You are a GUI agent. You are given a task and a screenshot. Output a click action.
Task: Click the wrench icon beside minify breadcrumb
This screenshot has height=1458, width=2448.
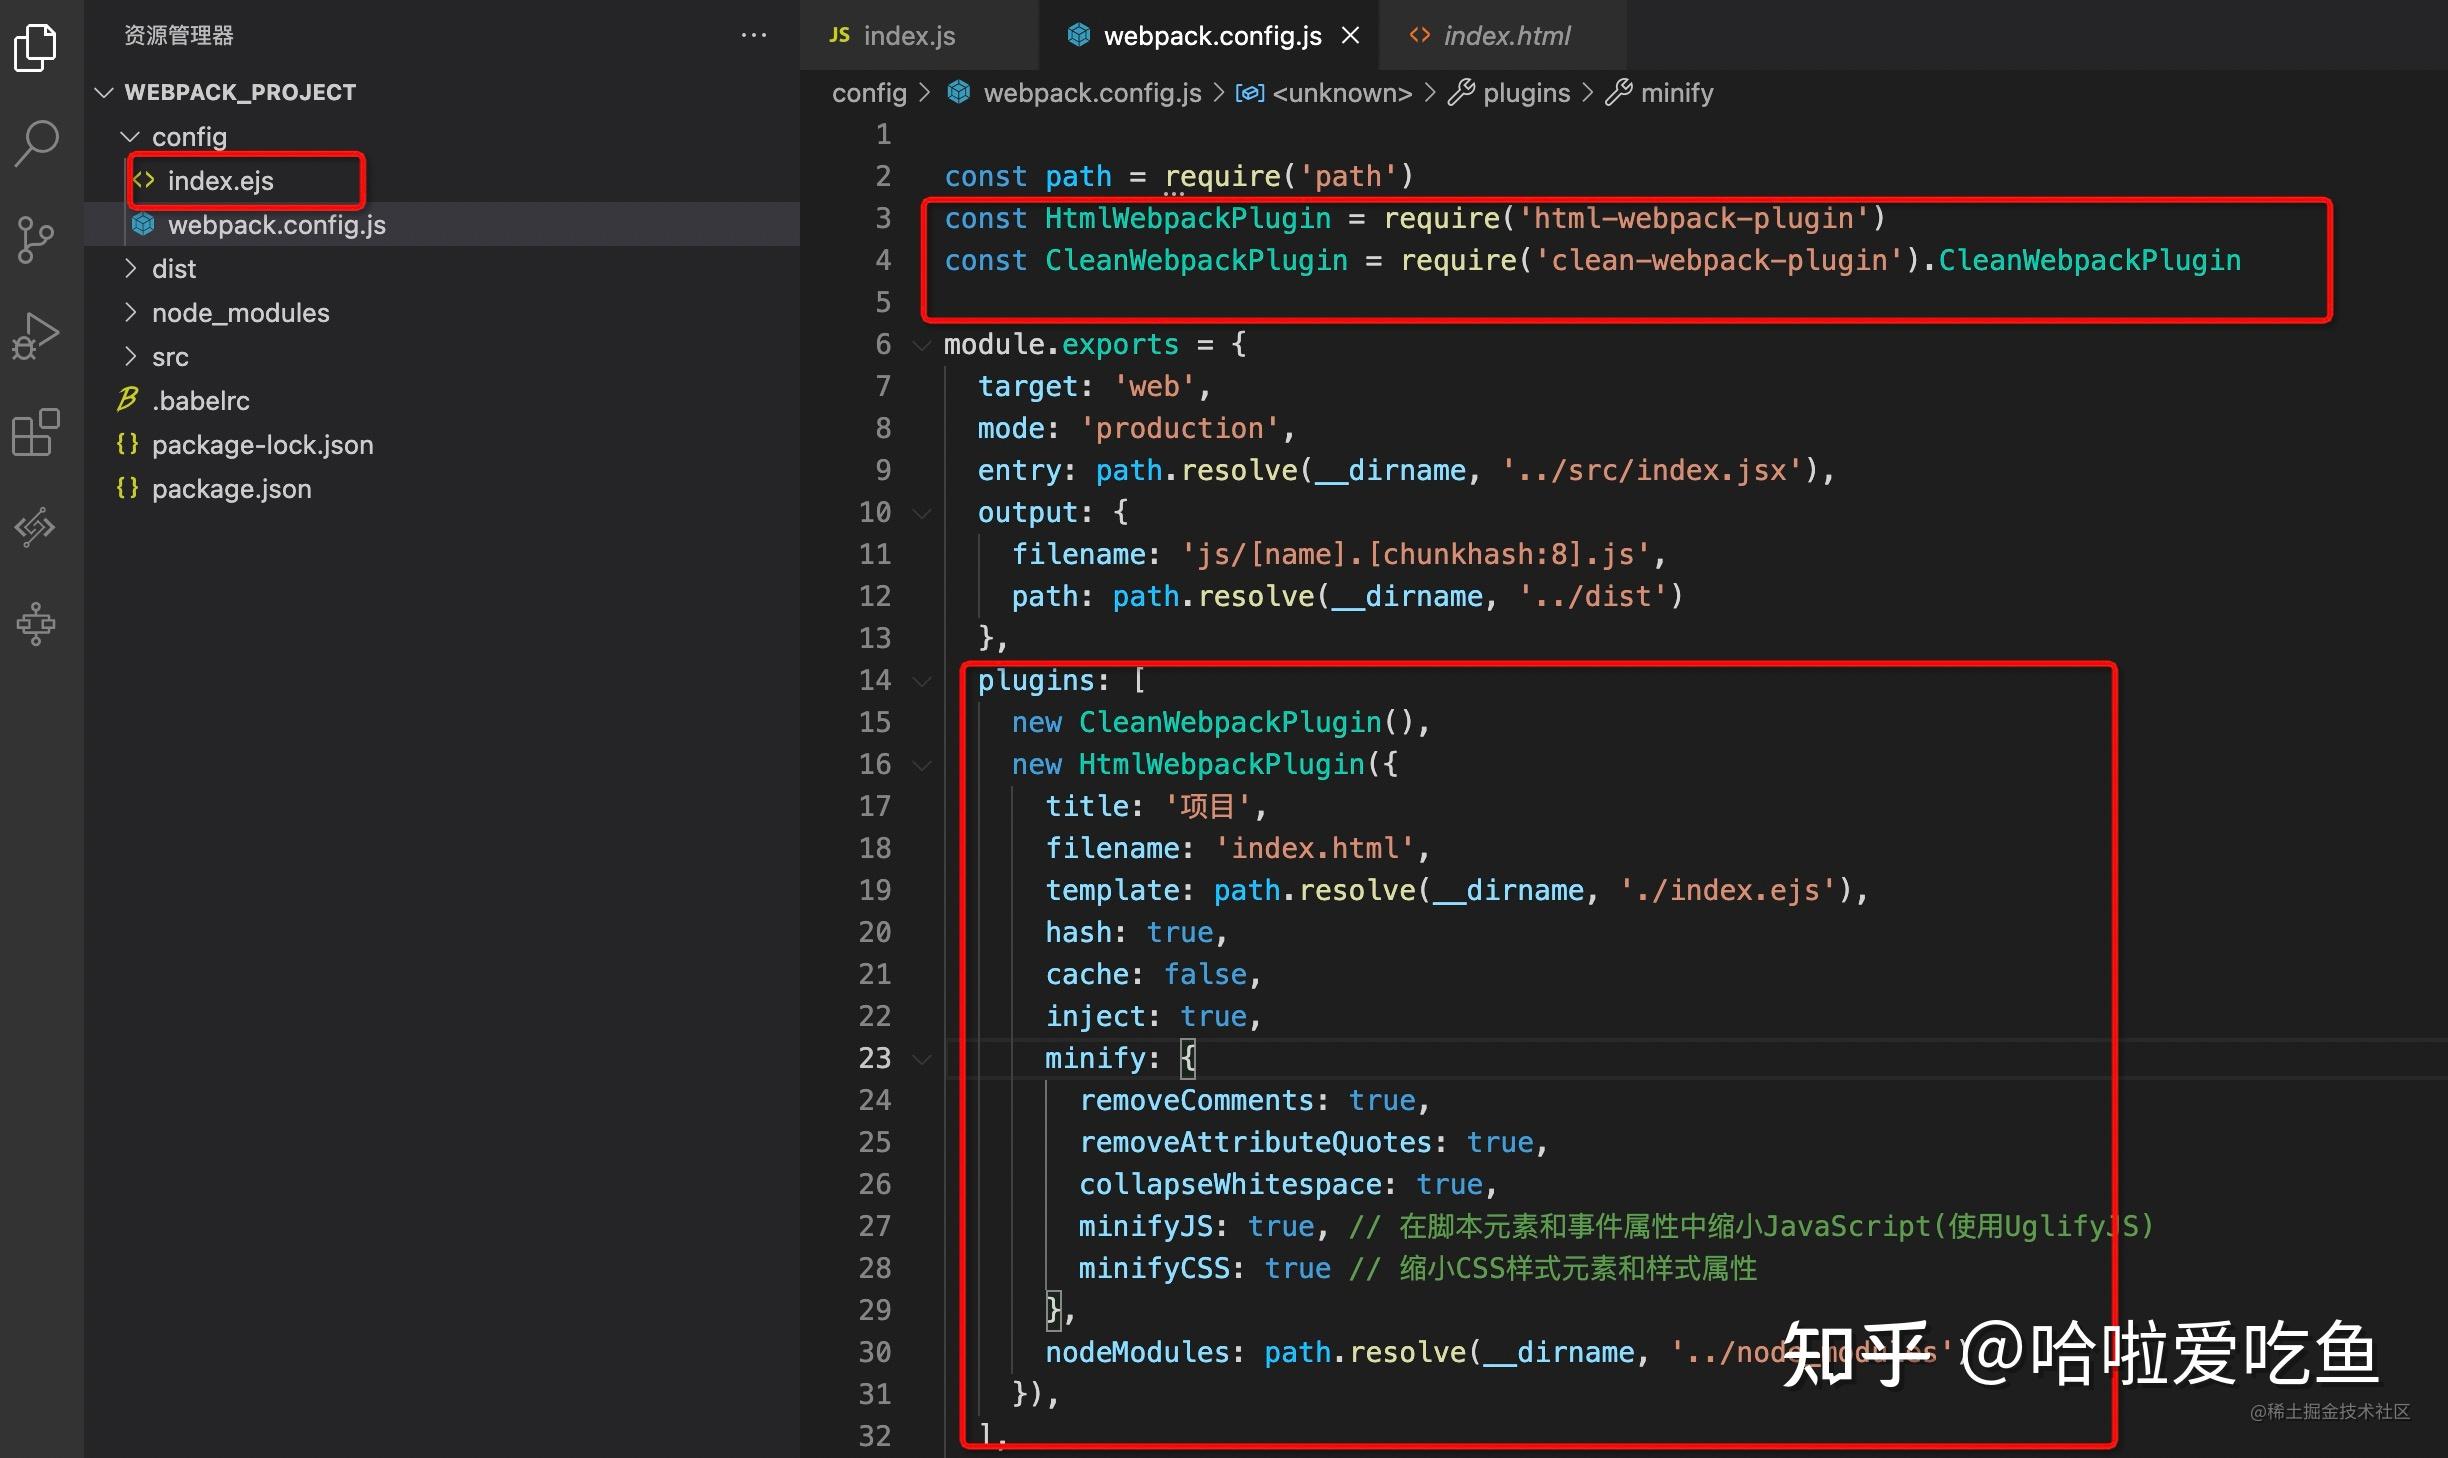1619,92
